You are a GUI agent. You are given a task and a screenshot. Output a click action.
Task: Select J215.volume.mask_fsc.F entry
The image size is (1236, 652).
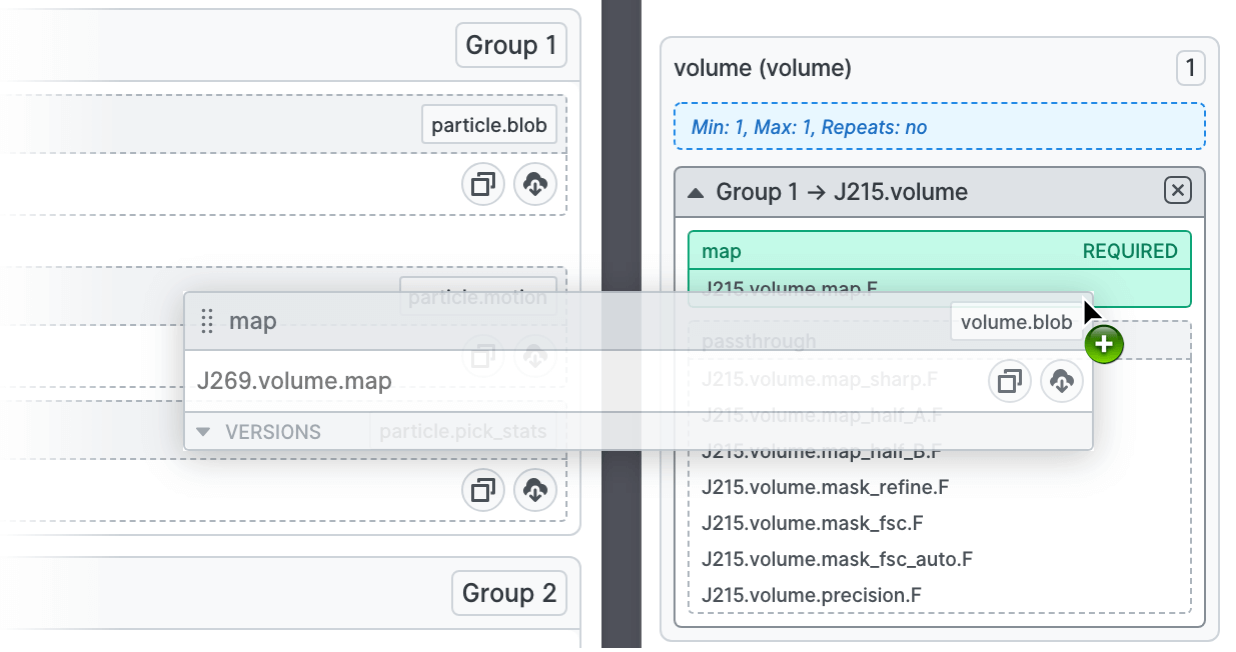812,524
